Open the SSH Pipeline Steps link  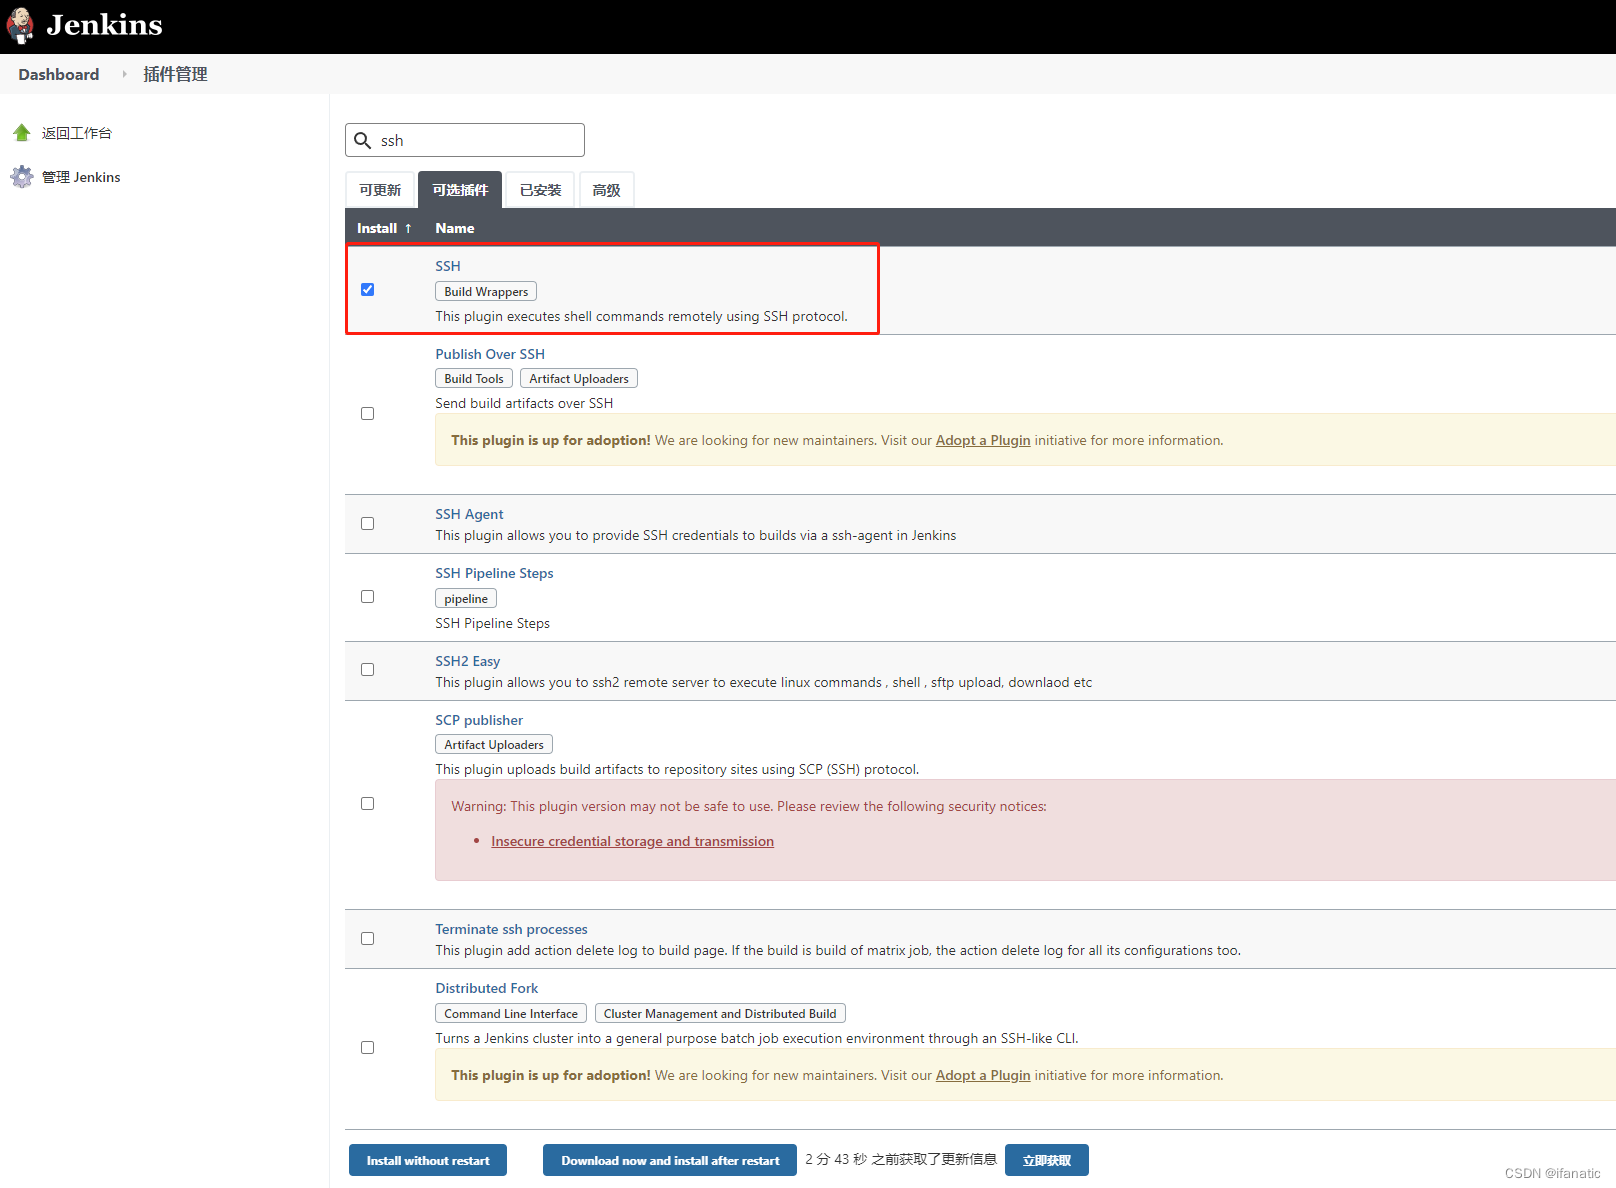[x=494, y=573]
